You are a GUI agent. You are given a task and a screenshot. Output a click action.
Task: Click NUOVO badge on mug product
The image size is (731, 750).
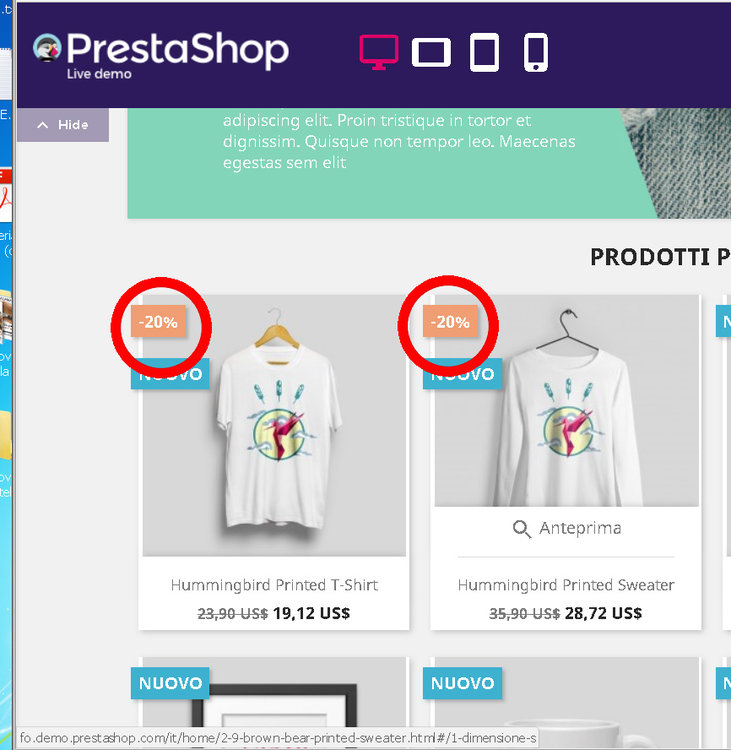click(462, 683)
